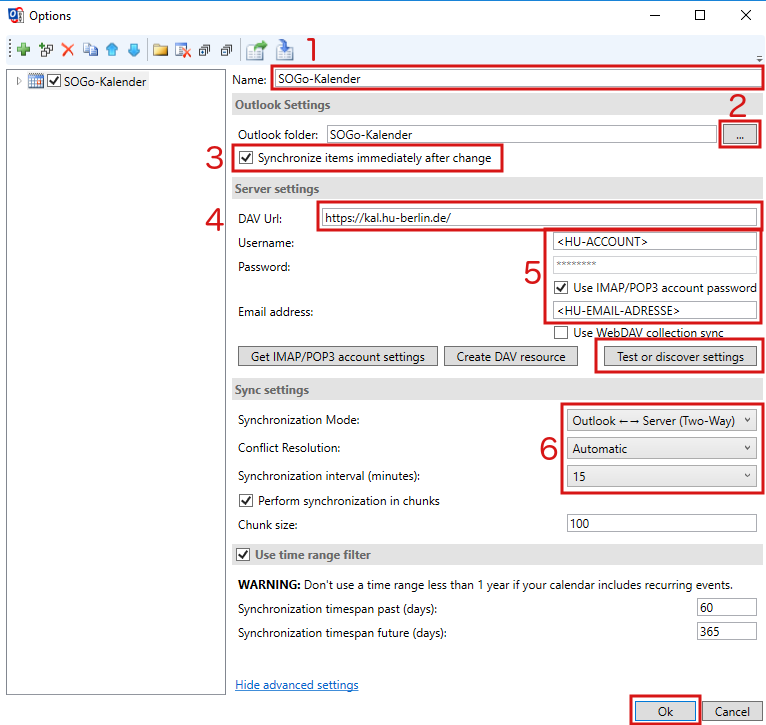Click the green plus add profile icon

tap(24, 49)
